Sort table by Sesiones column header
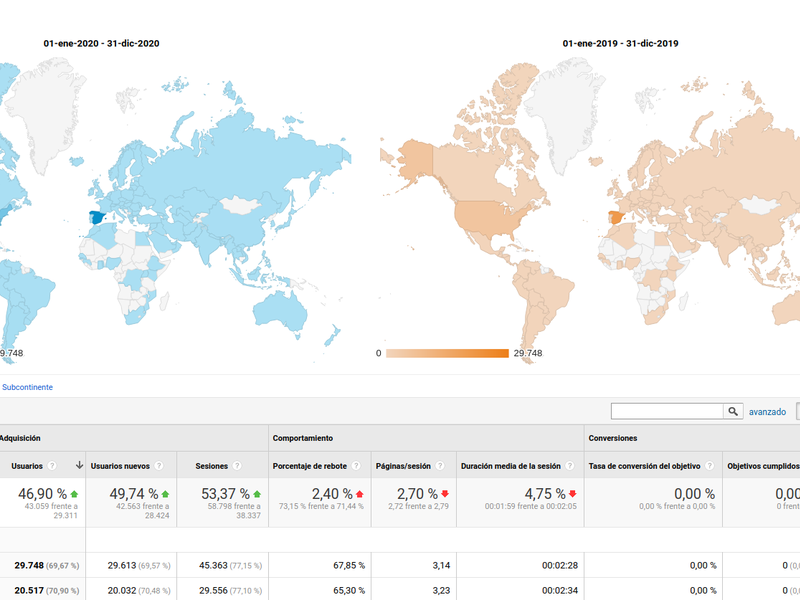This screenshot has width=800, height=600. pyautogui.click(x=211, y=466)
